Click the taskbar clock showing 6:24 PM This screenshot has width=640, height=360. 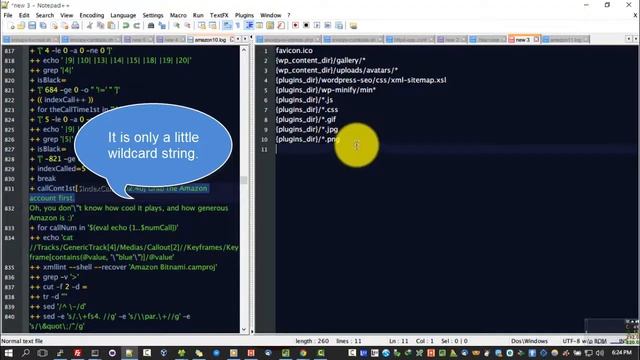click(622, 352)
